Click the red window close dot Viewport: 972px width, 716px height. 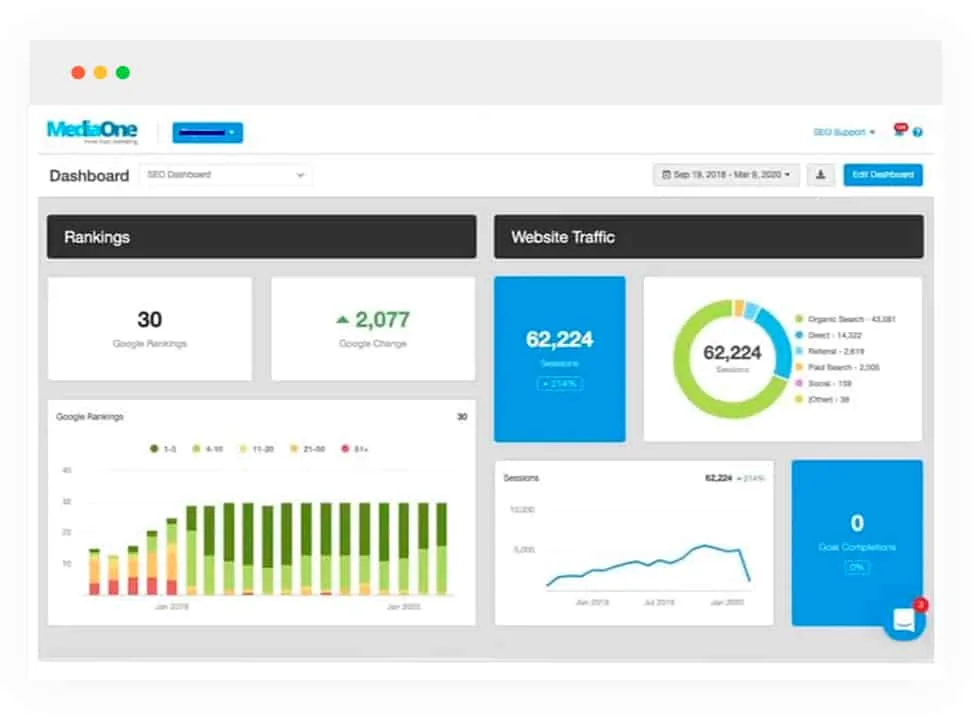[78, 73]
